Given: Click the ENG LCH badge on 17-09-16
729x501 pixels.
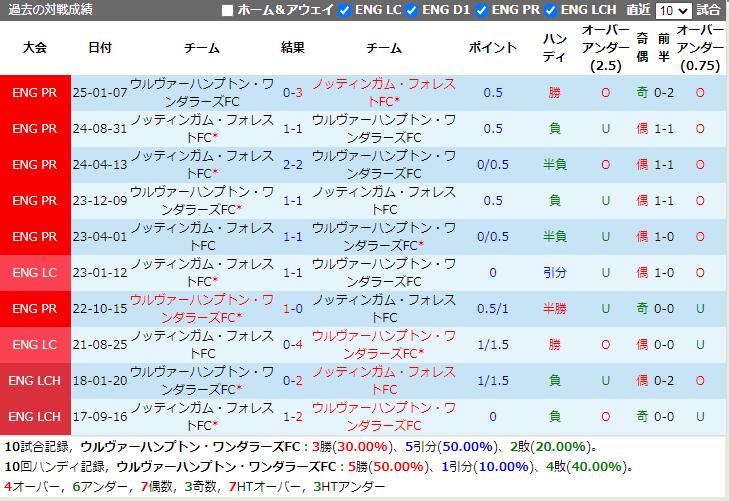Looking at the screenshot, I should coord(35,417).
